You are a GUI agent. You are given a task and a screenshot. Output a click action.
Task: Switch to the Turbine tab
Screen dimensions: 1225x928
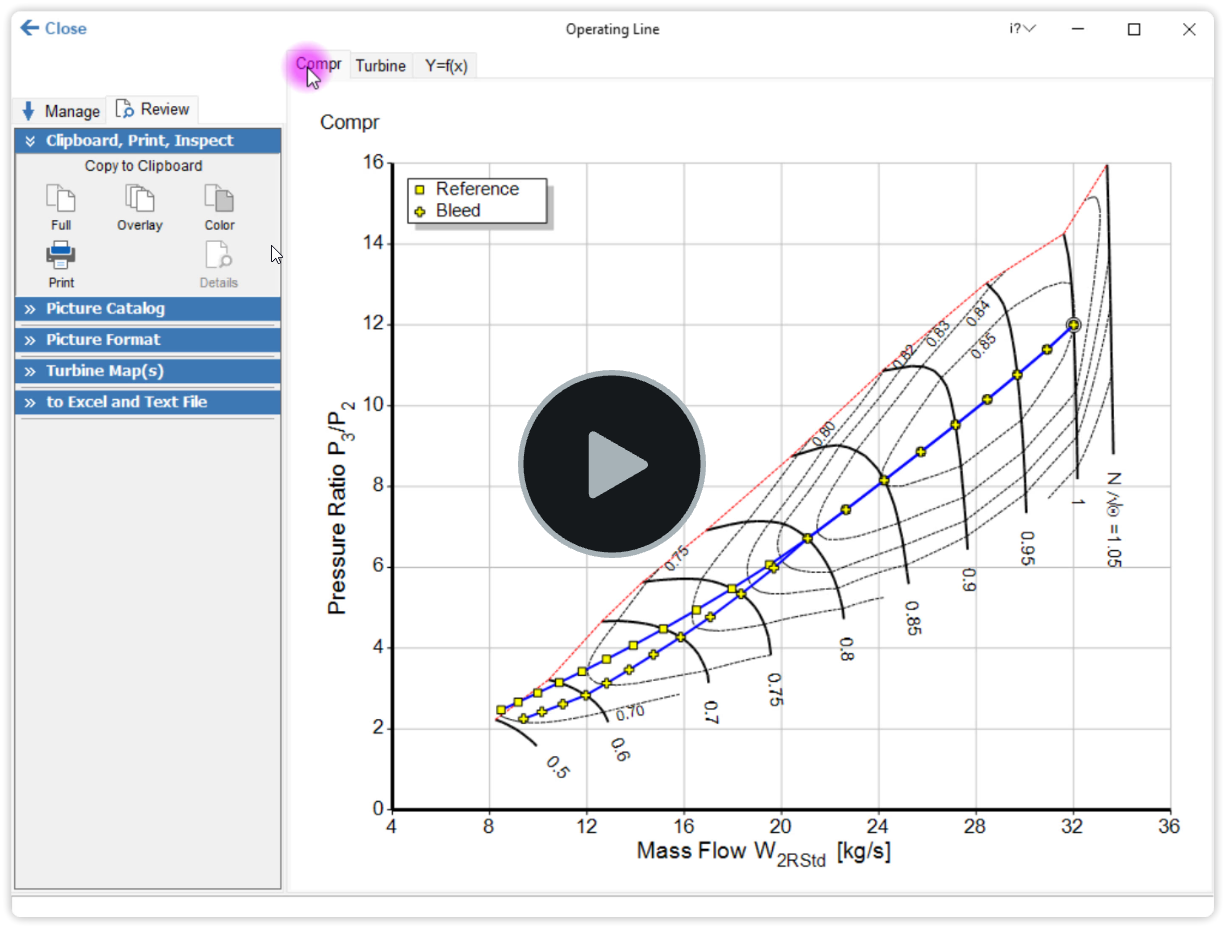coord(380,66)
